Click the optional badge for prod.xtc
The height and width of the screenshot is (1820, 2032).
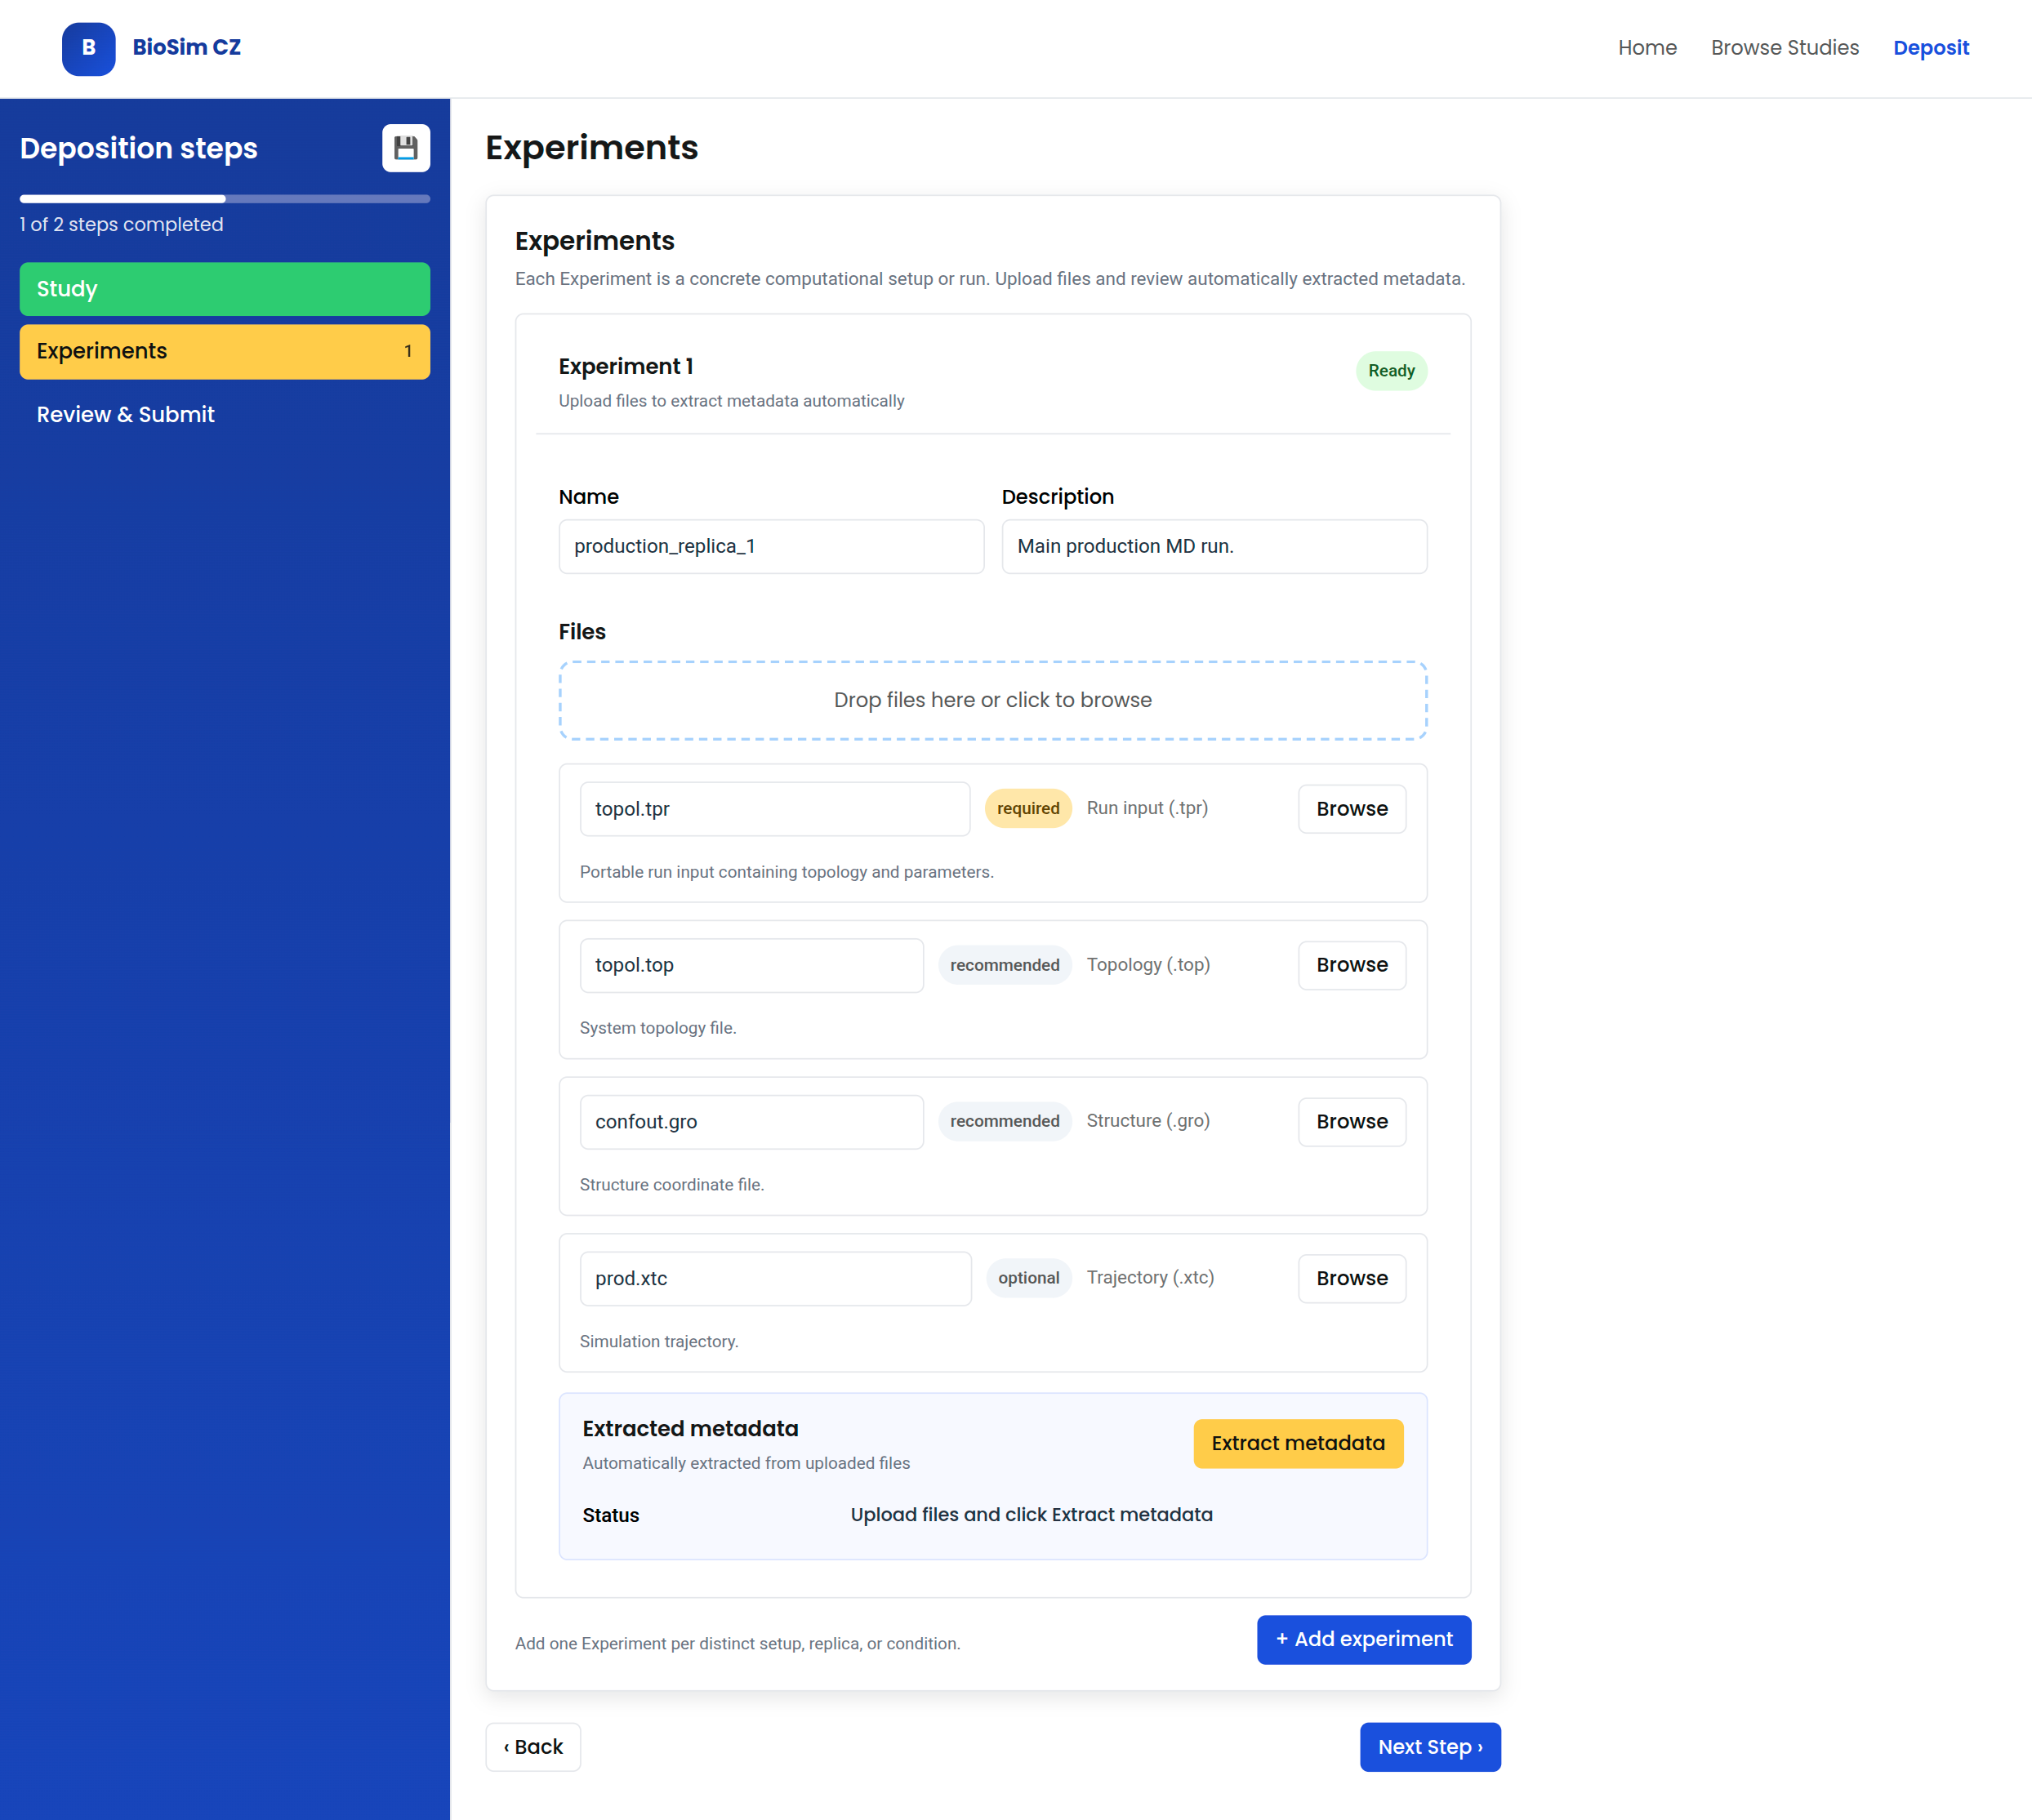pos(1028,1278)
